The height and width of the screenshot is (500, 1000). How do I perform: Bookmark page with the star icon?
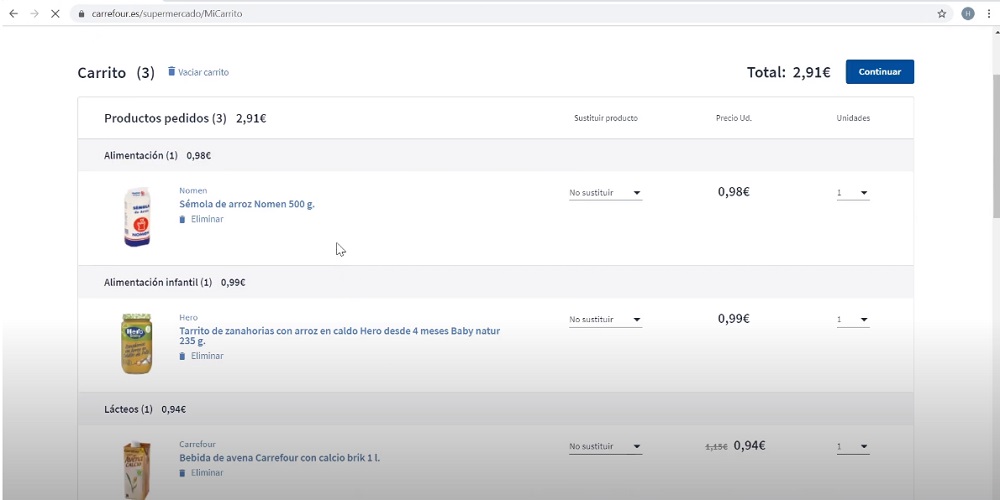(x=941, y=14)
